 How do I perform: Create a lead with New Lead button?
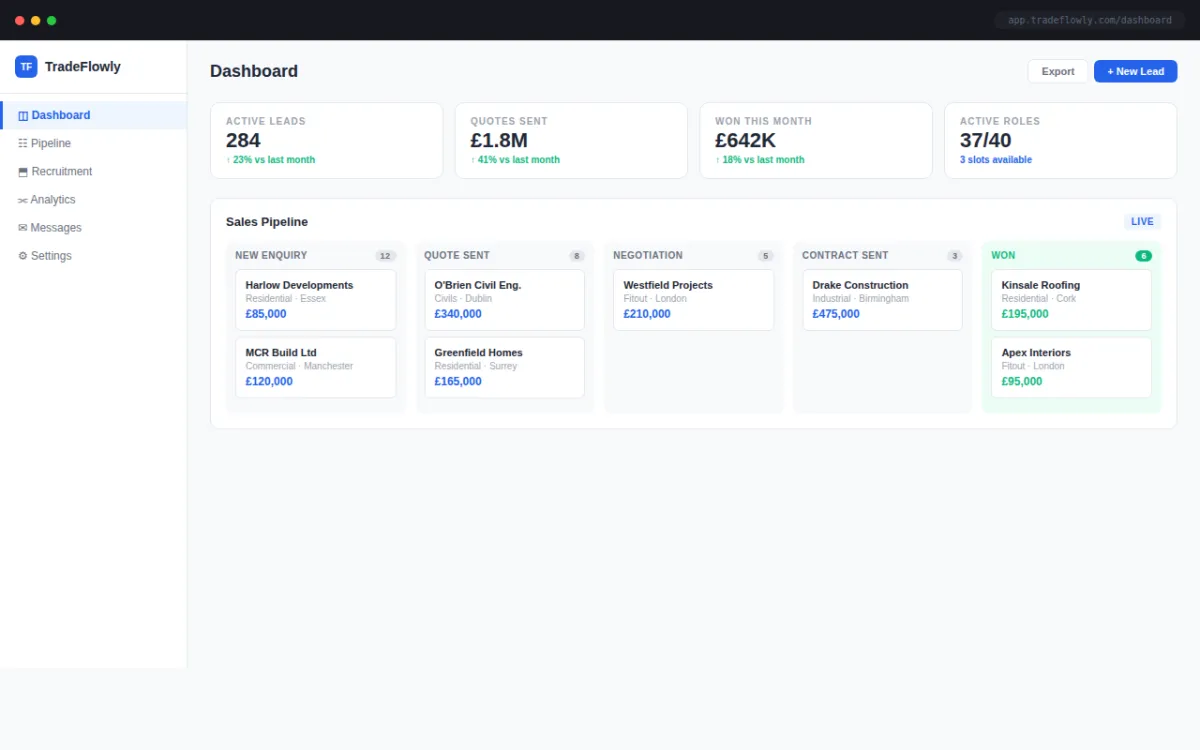pyautogui.click(x=1135, y=71)
